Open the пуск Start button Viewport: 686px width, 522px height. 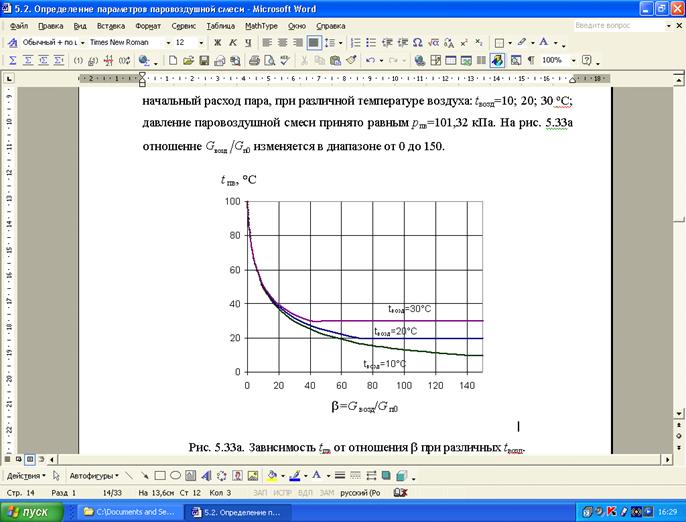point(32,511)
